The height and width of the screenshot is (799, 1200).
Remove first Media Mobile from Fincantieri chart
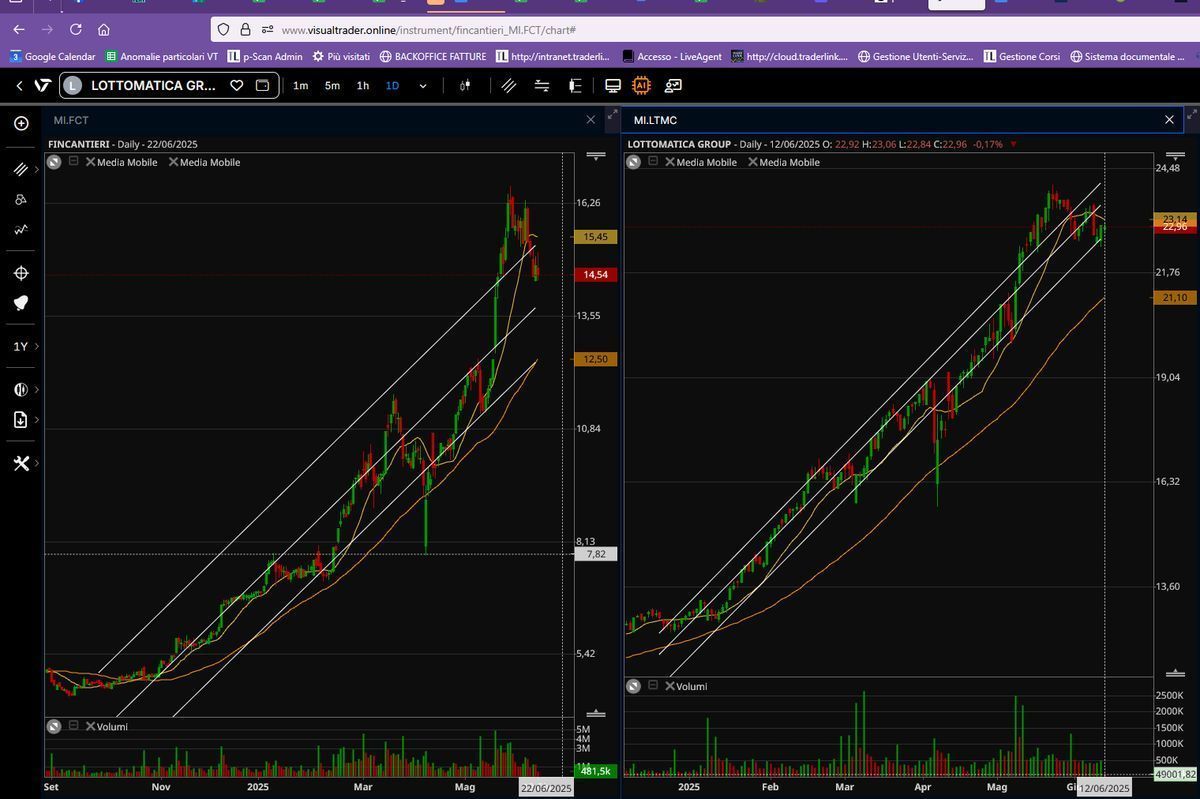(90, 162)
